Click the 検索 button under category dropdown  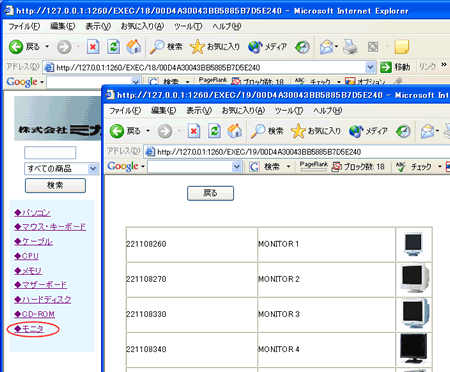pyautogui.click(x=55, y=186)
